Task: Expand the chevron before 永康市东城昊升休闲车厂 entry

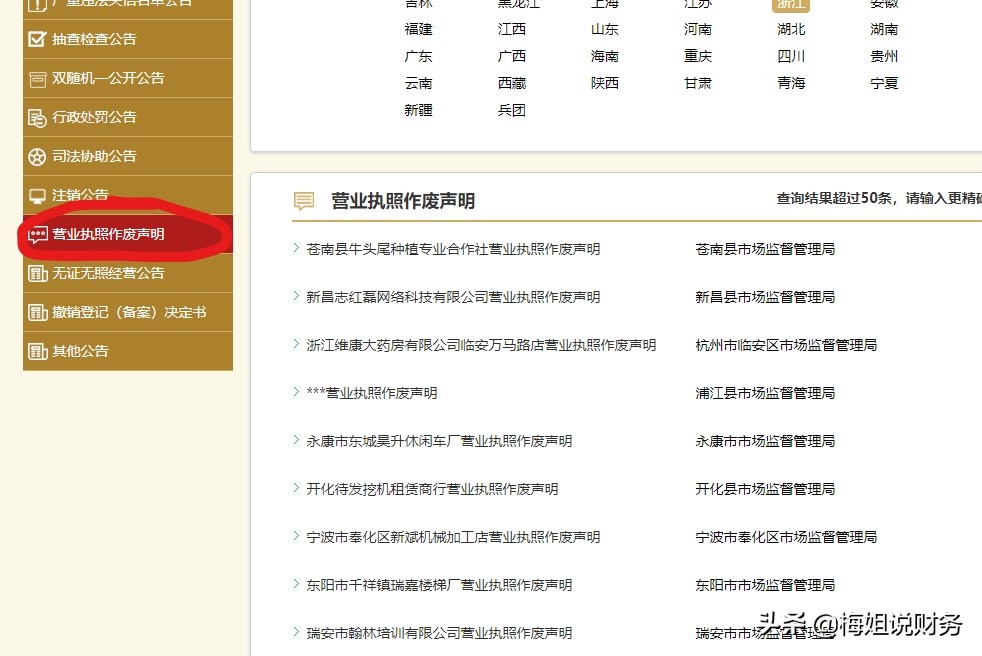Action: point(295,441)
